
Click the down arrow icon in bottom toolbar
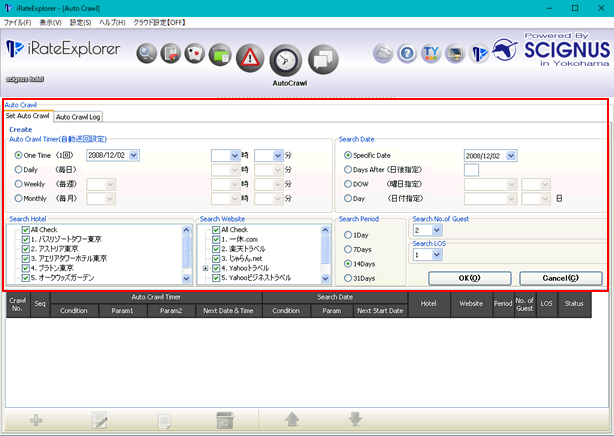coord(355,419)
